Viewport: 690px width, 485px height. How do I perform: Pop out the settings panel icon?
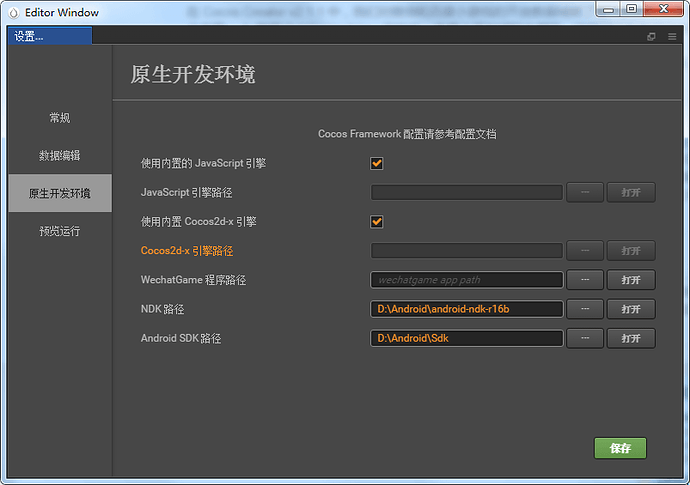click(x=651, y=37)
